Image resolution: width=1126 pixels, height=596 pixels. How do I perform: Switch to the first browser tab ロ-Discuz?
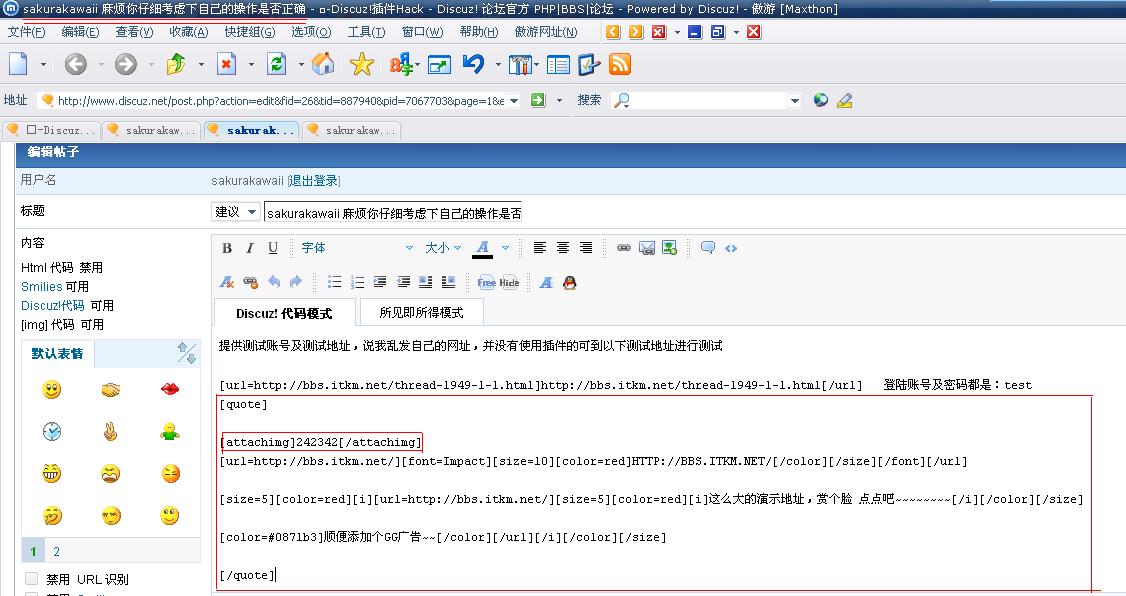pos(52,130)
